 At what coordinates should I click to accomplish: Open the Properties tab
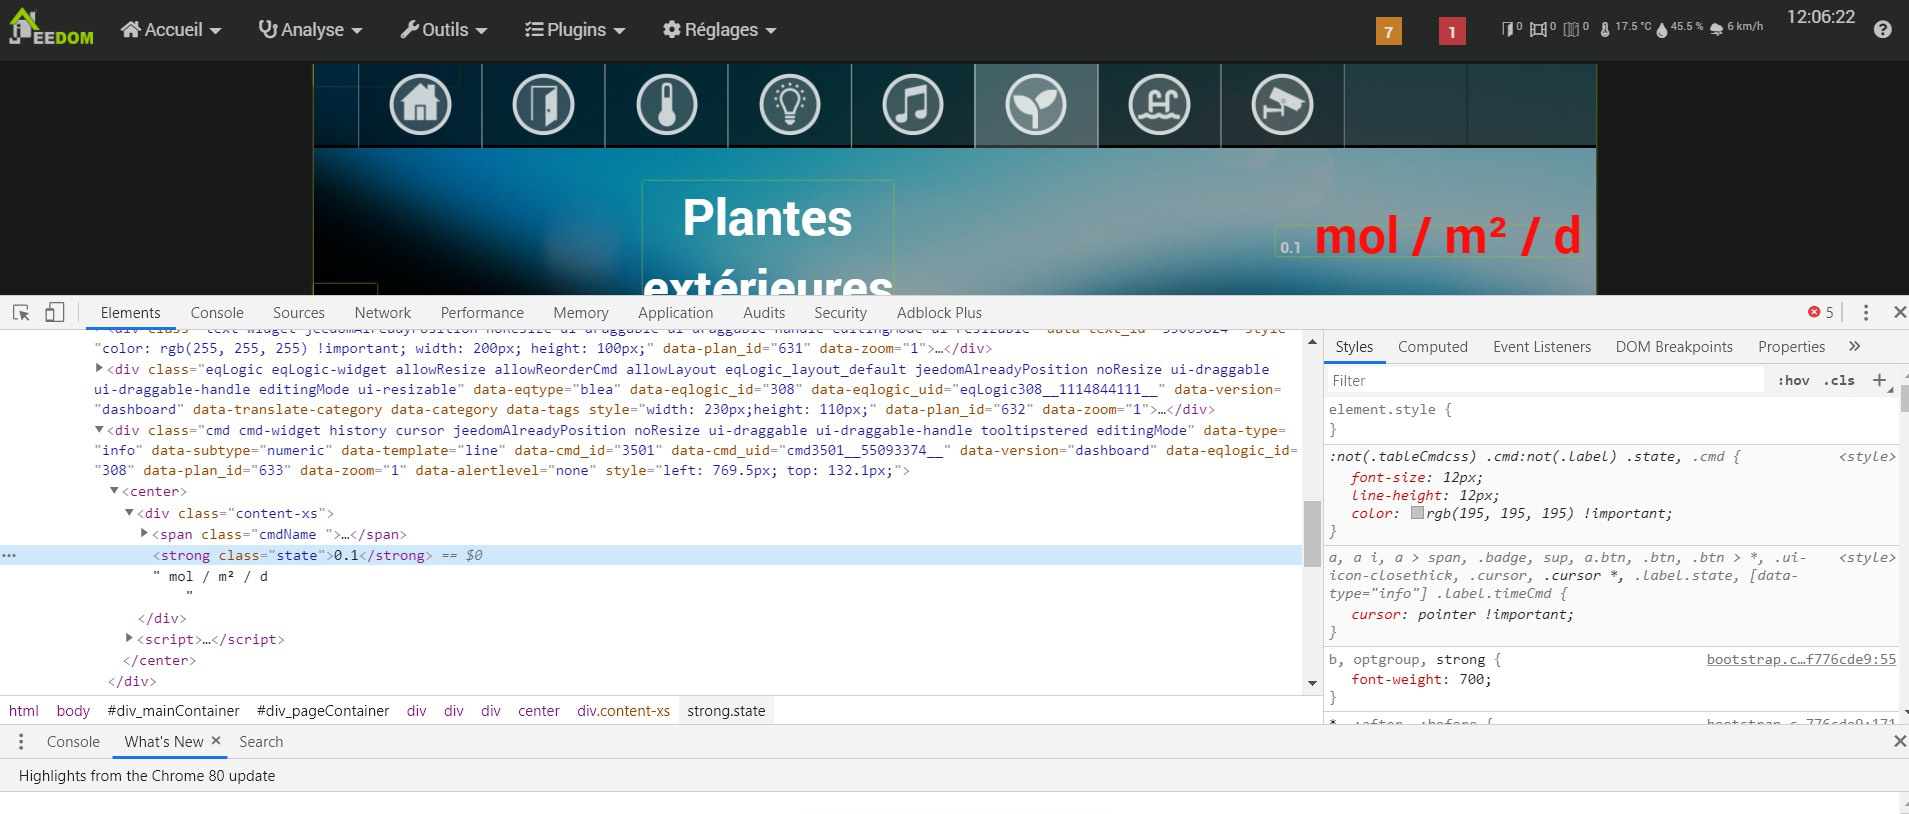click(x=1791, y=347)
